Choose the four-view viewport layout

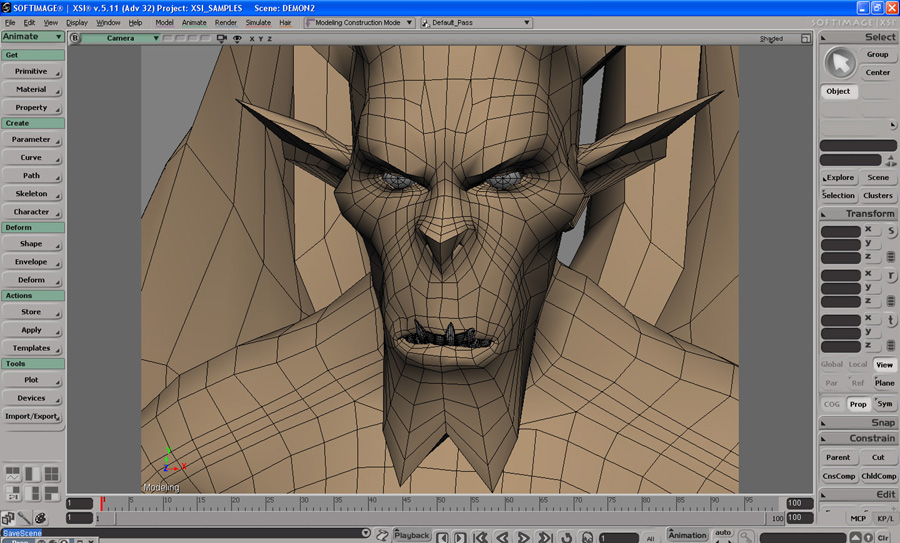click(52, 474)
